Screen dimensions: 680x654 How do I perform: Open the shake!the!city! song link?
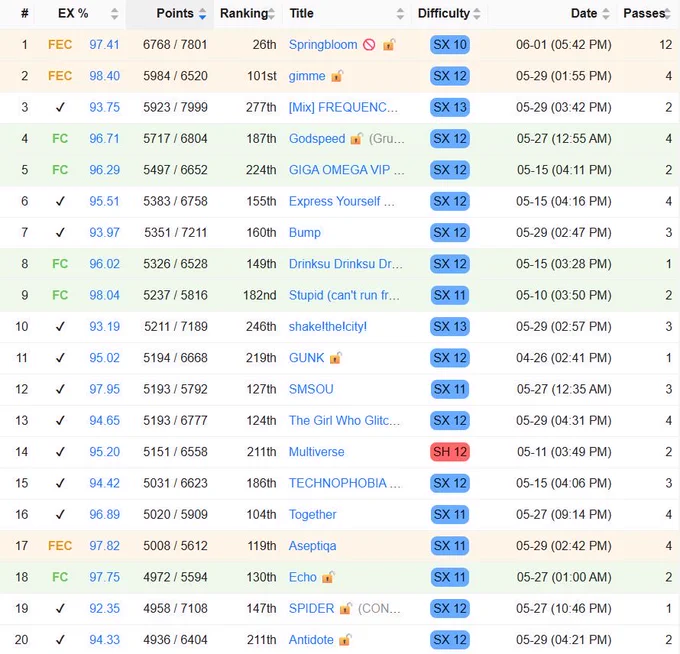[x=328, y=326]
